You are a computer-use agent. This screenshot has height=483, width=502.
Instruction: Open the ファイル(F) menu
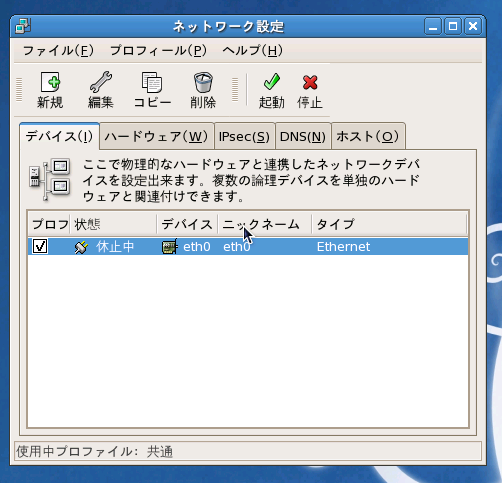(58, 51)
